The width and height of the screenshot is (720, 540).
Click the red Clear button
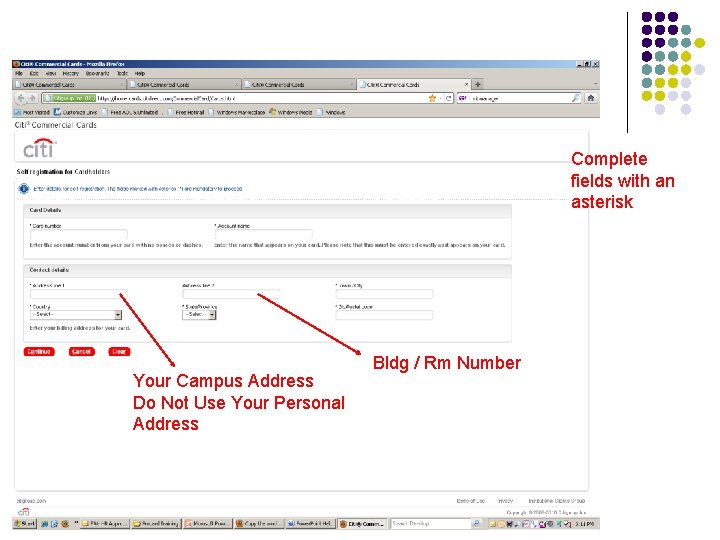[119, 352]
